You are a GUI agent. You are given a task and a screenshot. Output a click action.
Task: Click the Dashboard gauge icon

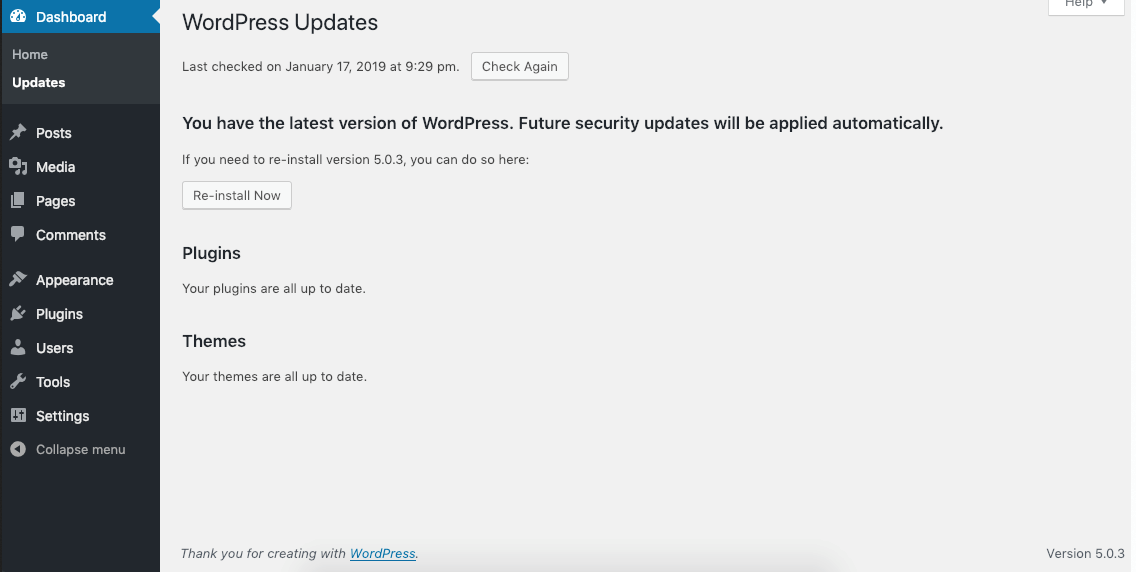click(18, 17)
